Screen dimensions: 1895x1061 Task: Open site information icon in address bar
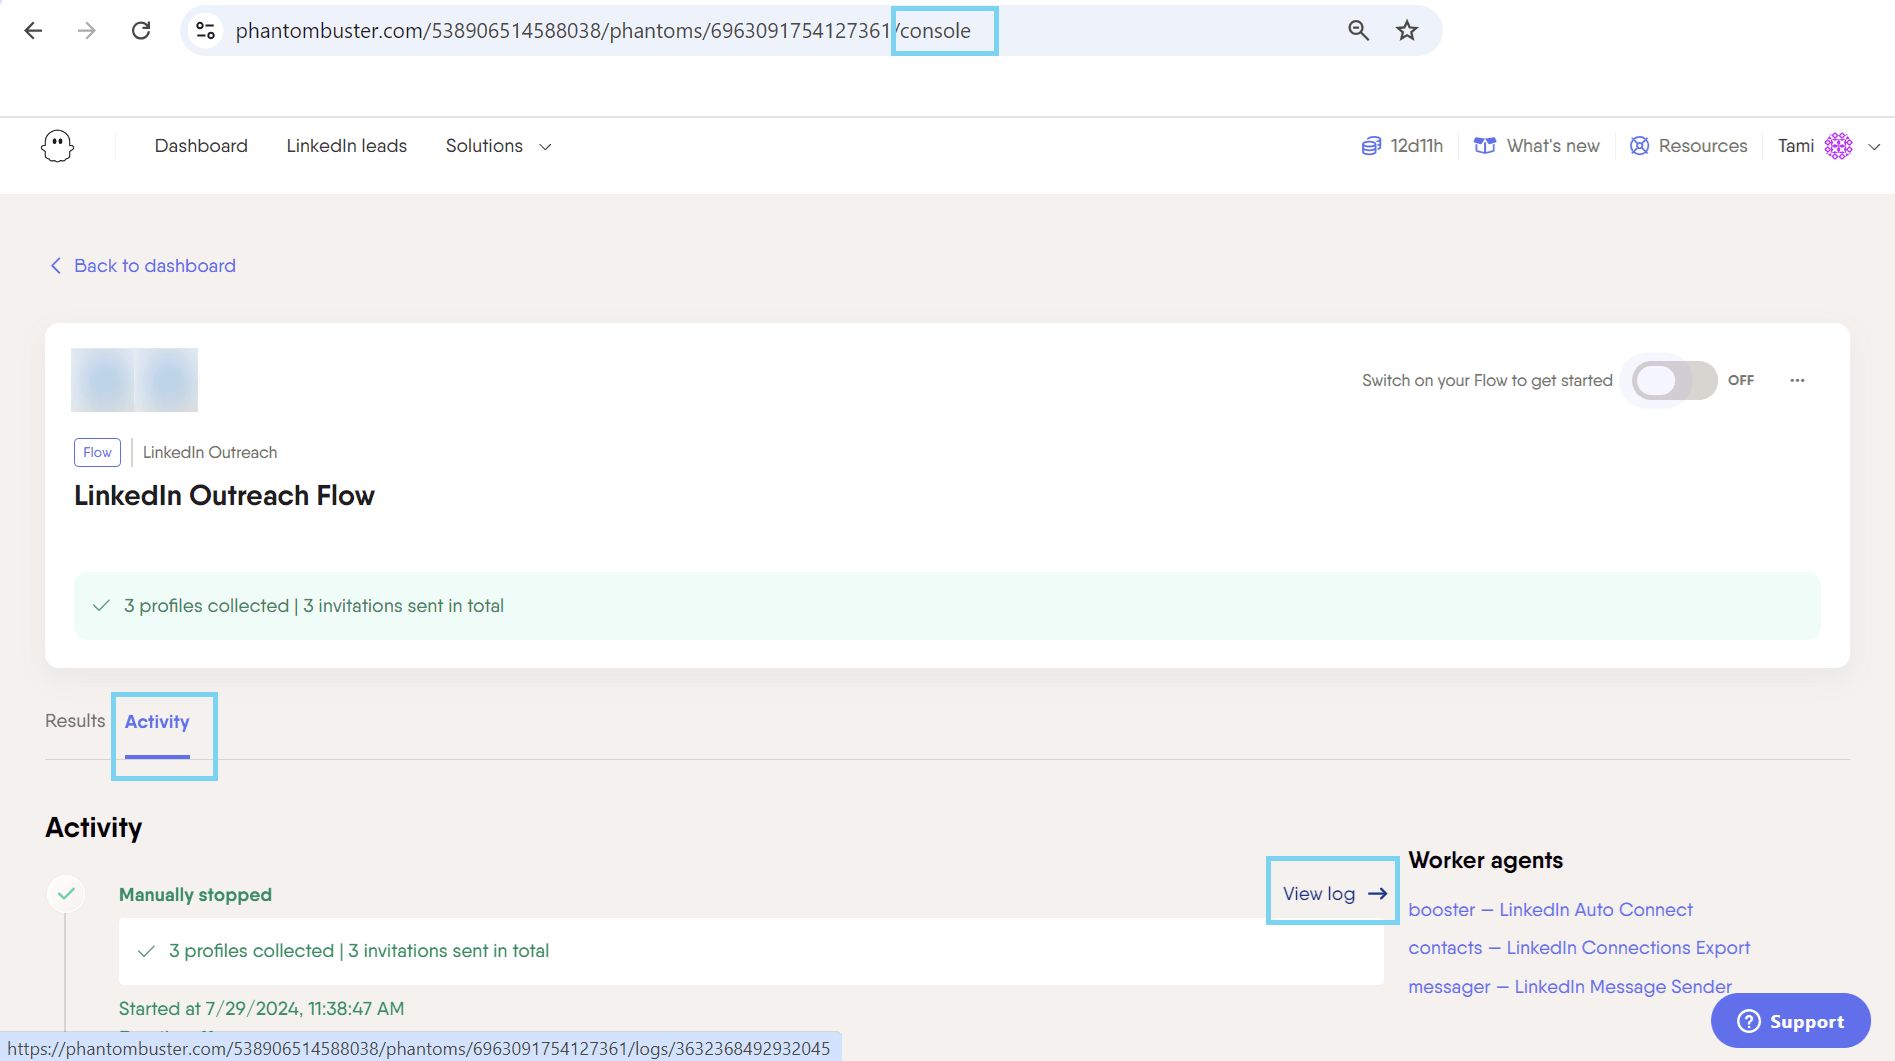tap(206, 30)
